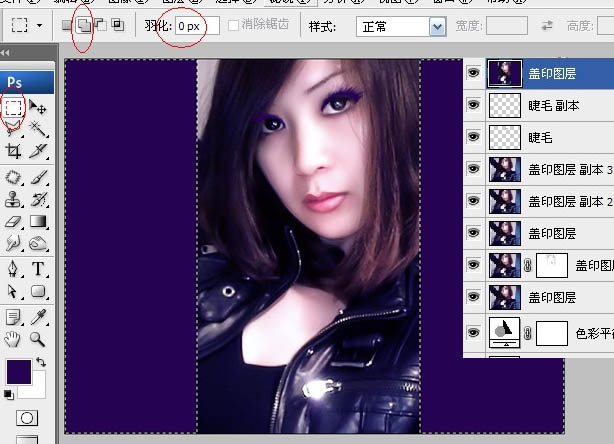Click the 色彩平衡 adjustment layer icon thumbnail
Screen dimensions: 614x444
504,332
